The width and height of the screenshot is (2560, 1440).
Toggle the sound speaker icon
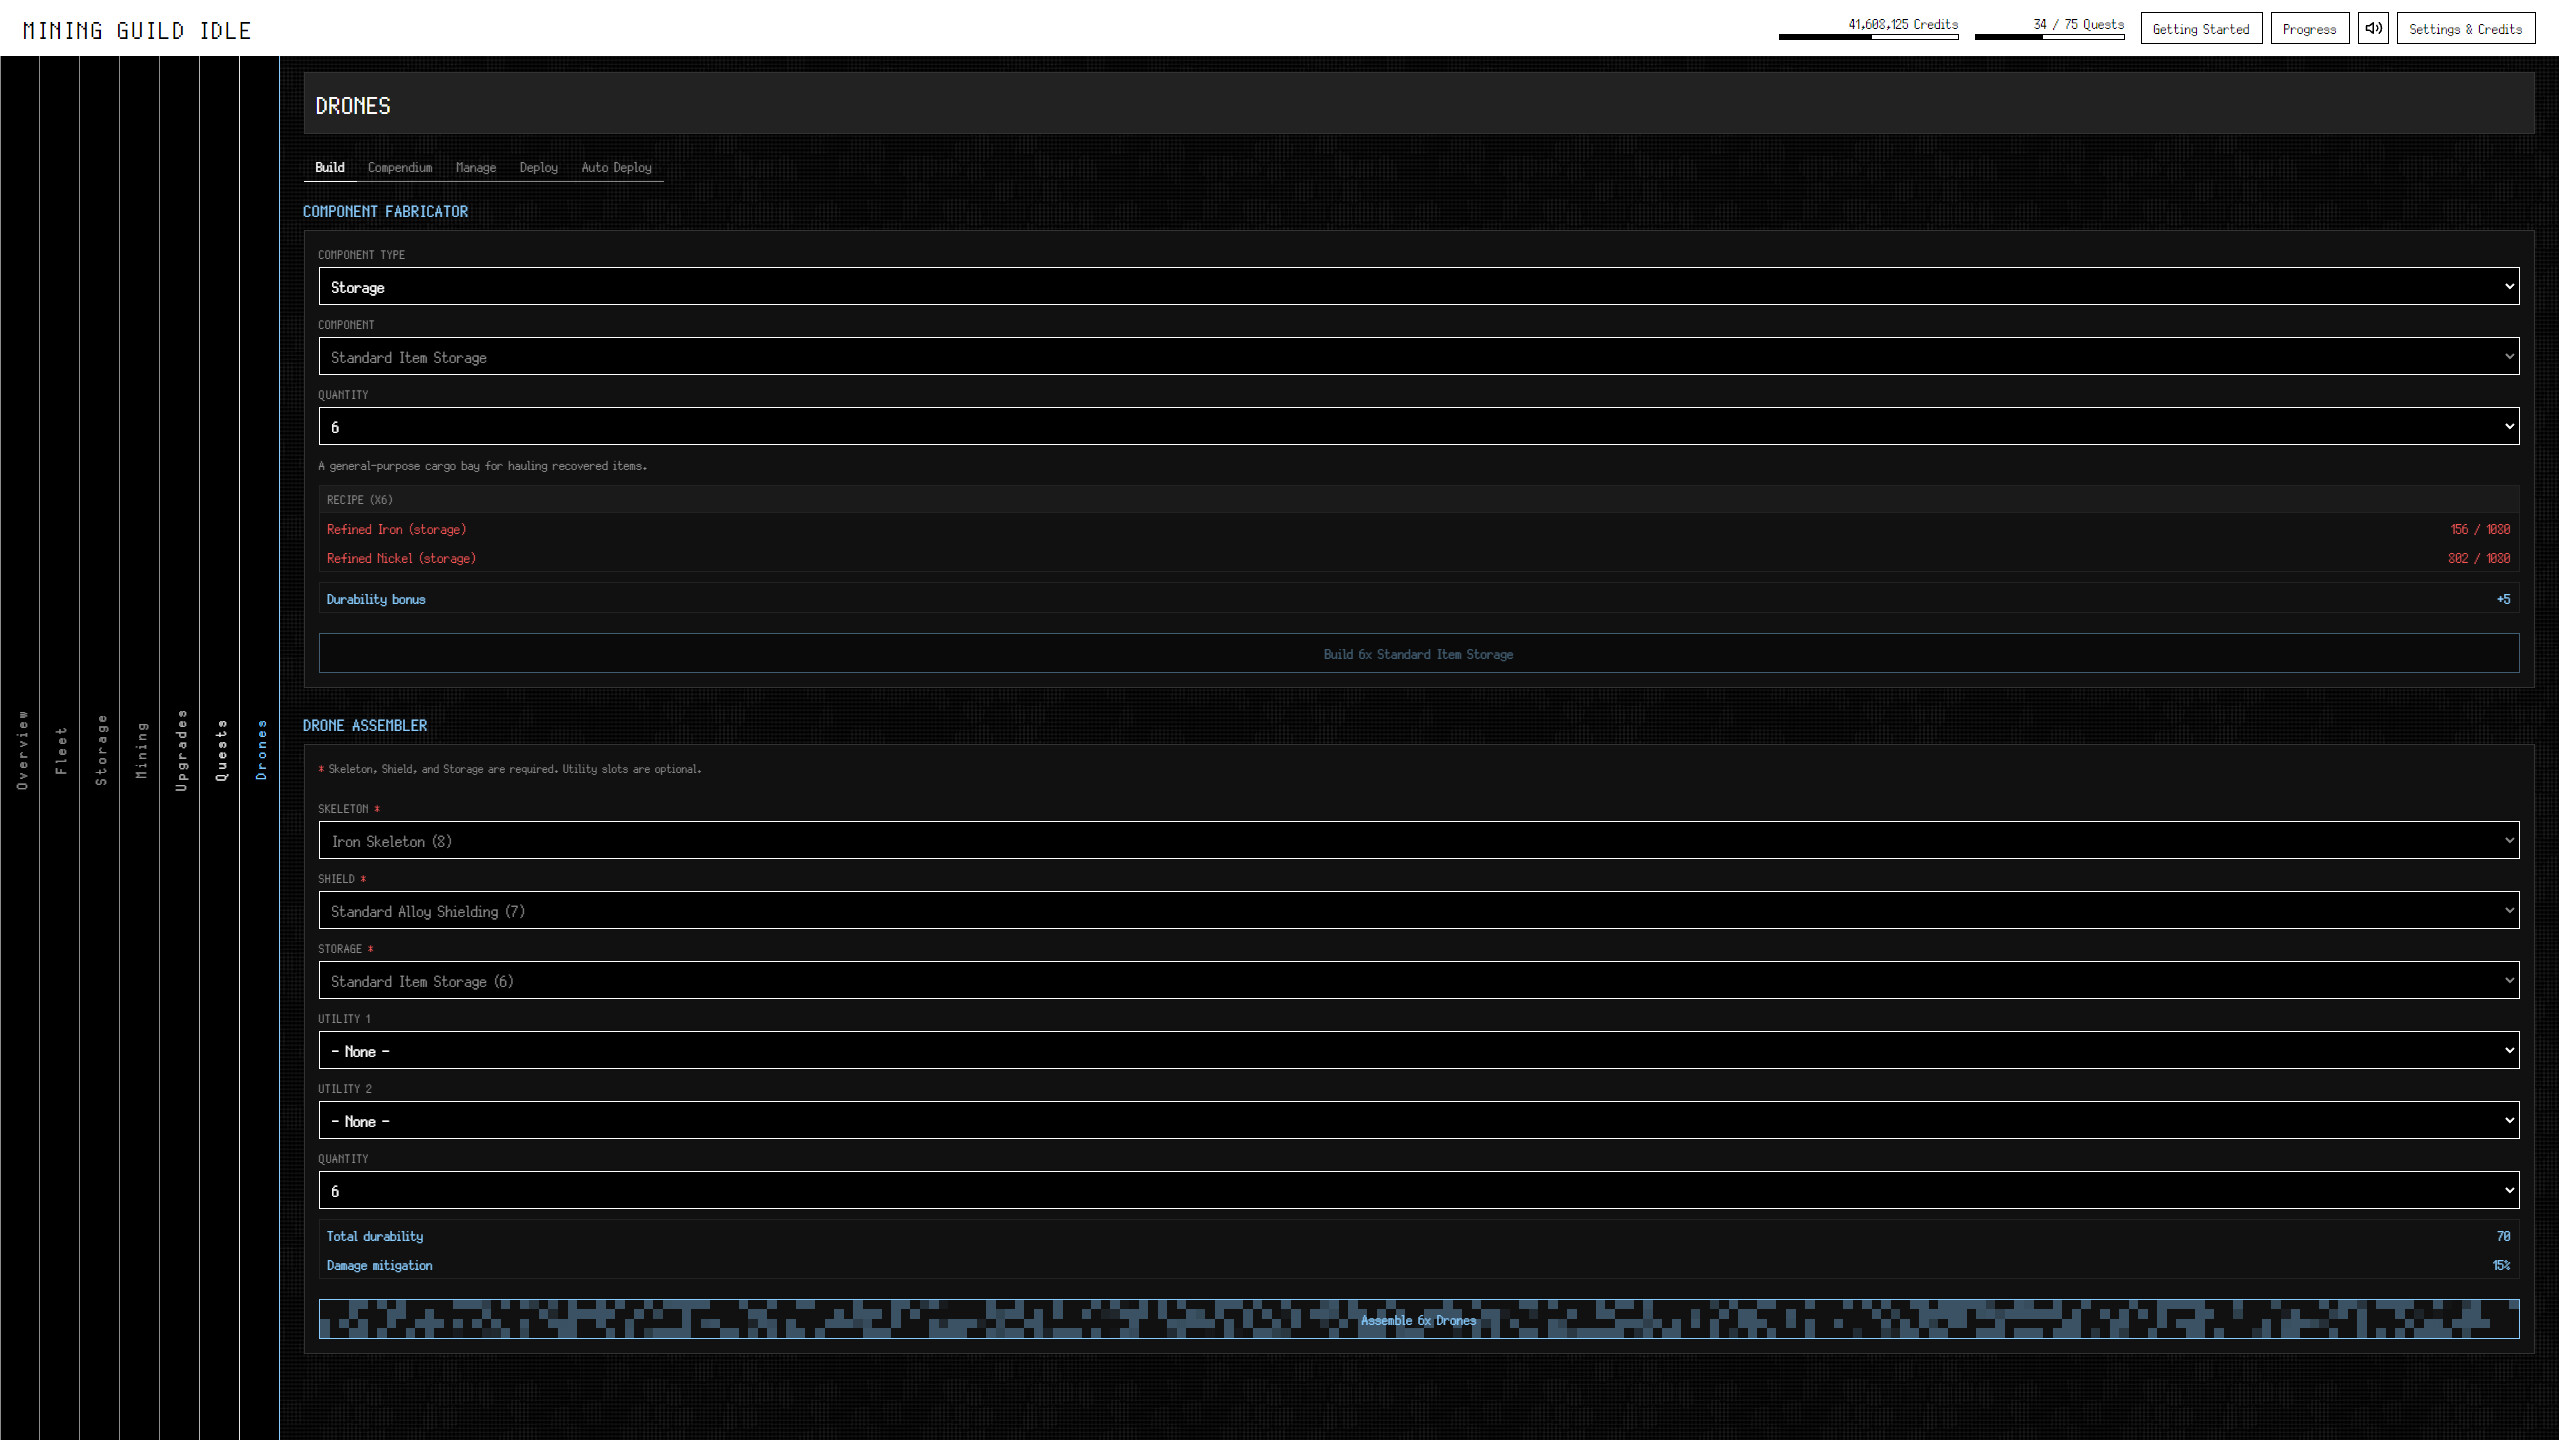coord(2373,28)
